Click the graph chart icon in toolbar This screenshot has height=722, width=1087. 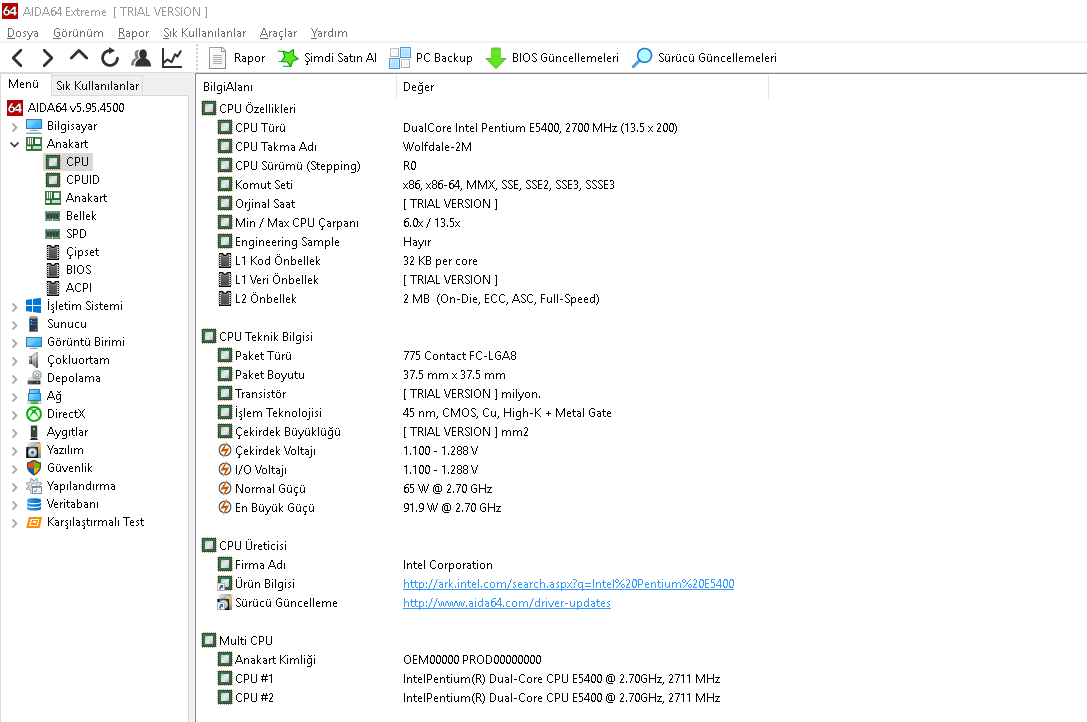(172, 58)
